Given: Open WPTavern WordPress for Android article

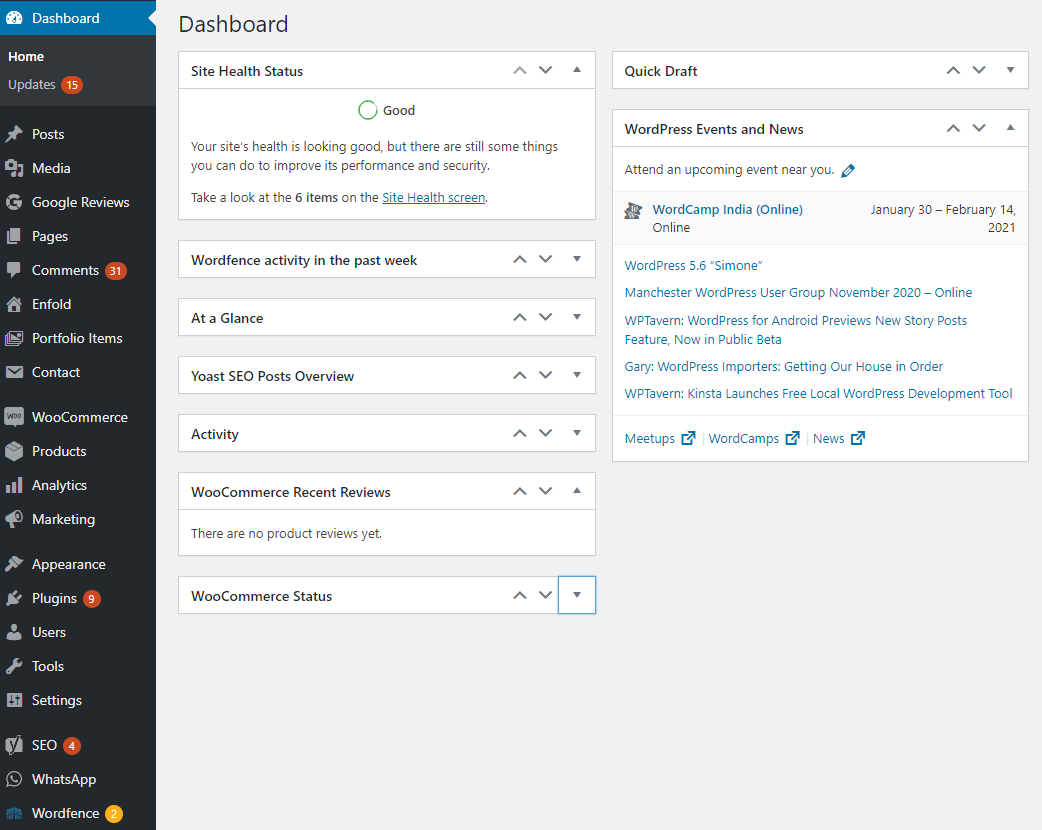Looking at the screenshot, I should click(x=795, y=330).
